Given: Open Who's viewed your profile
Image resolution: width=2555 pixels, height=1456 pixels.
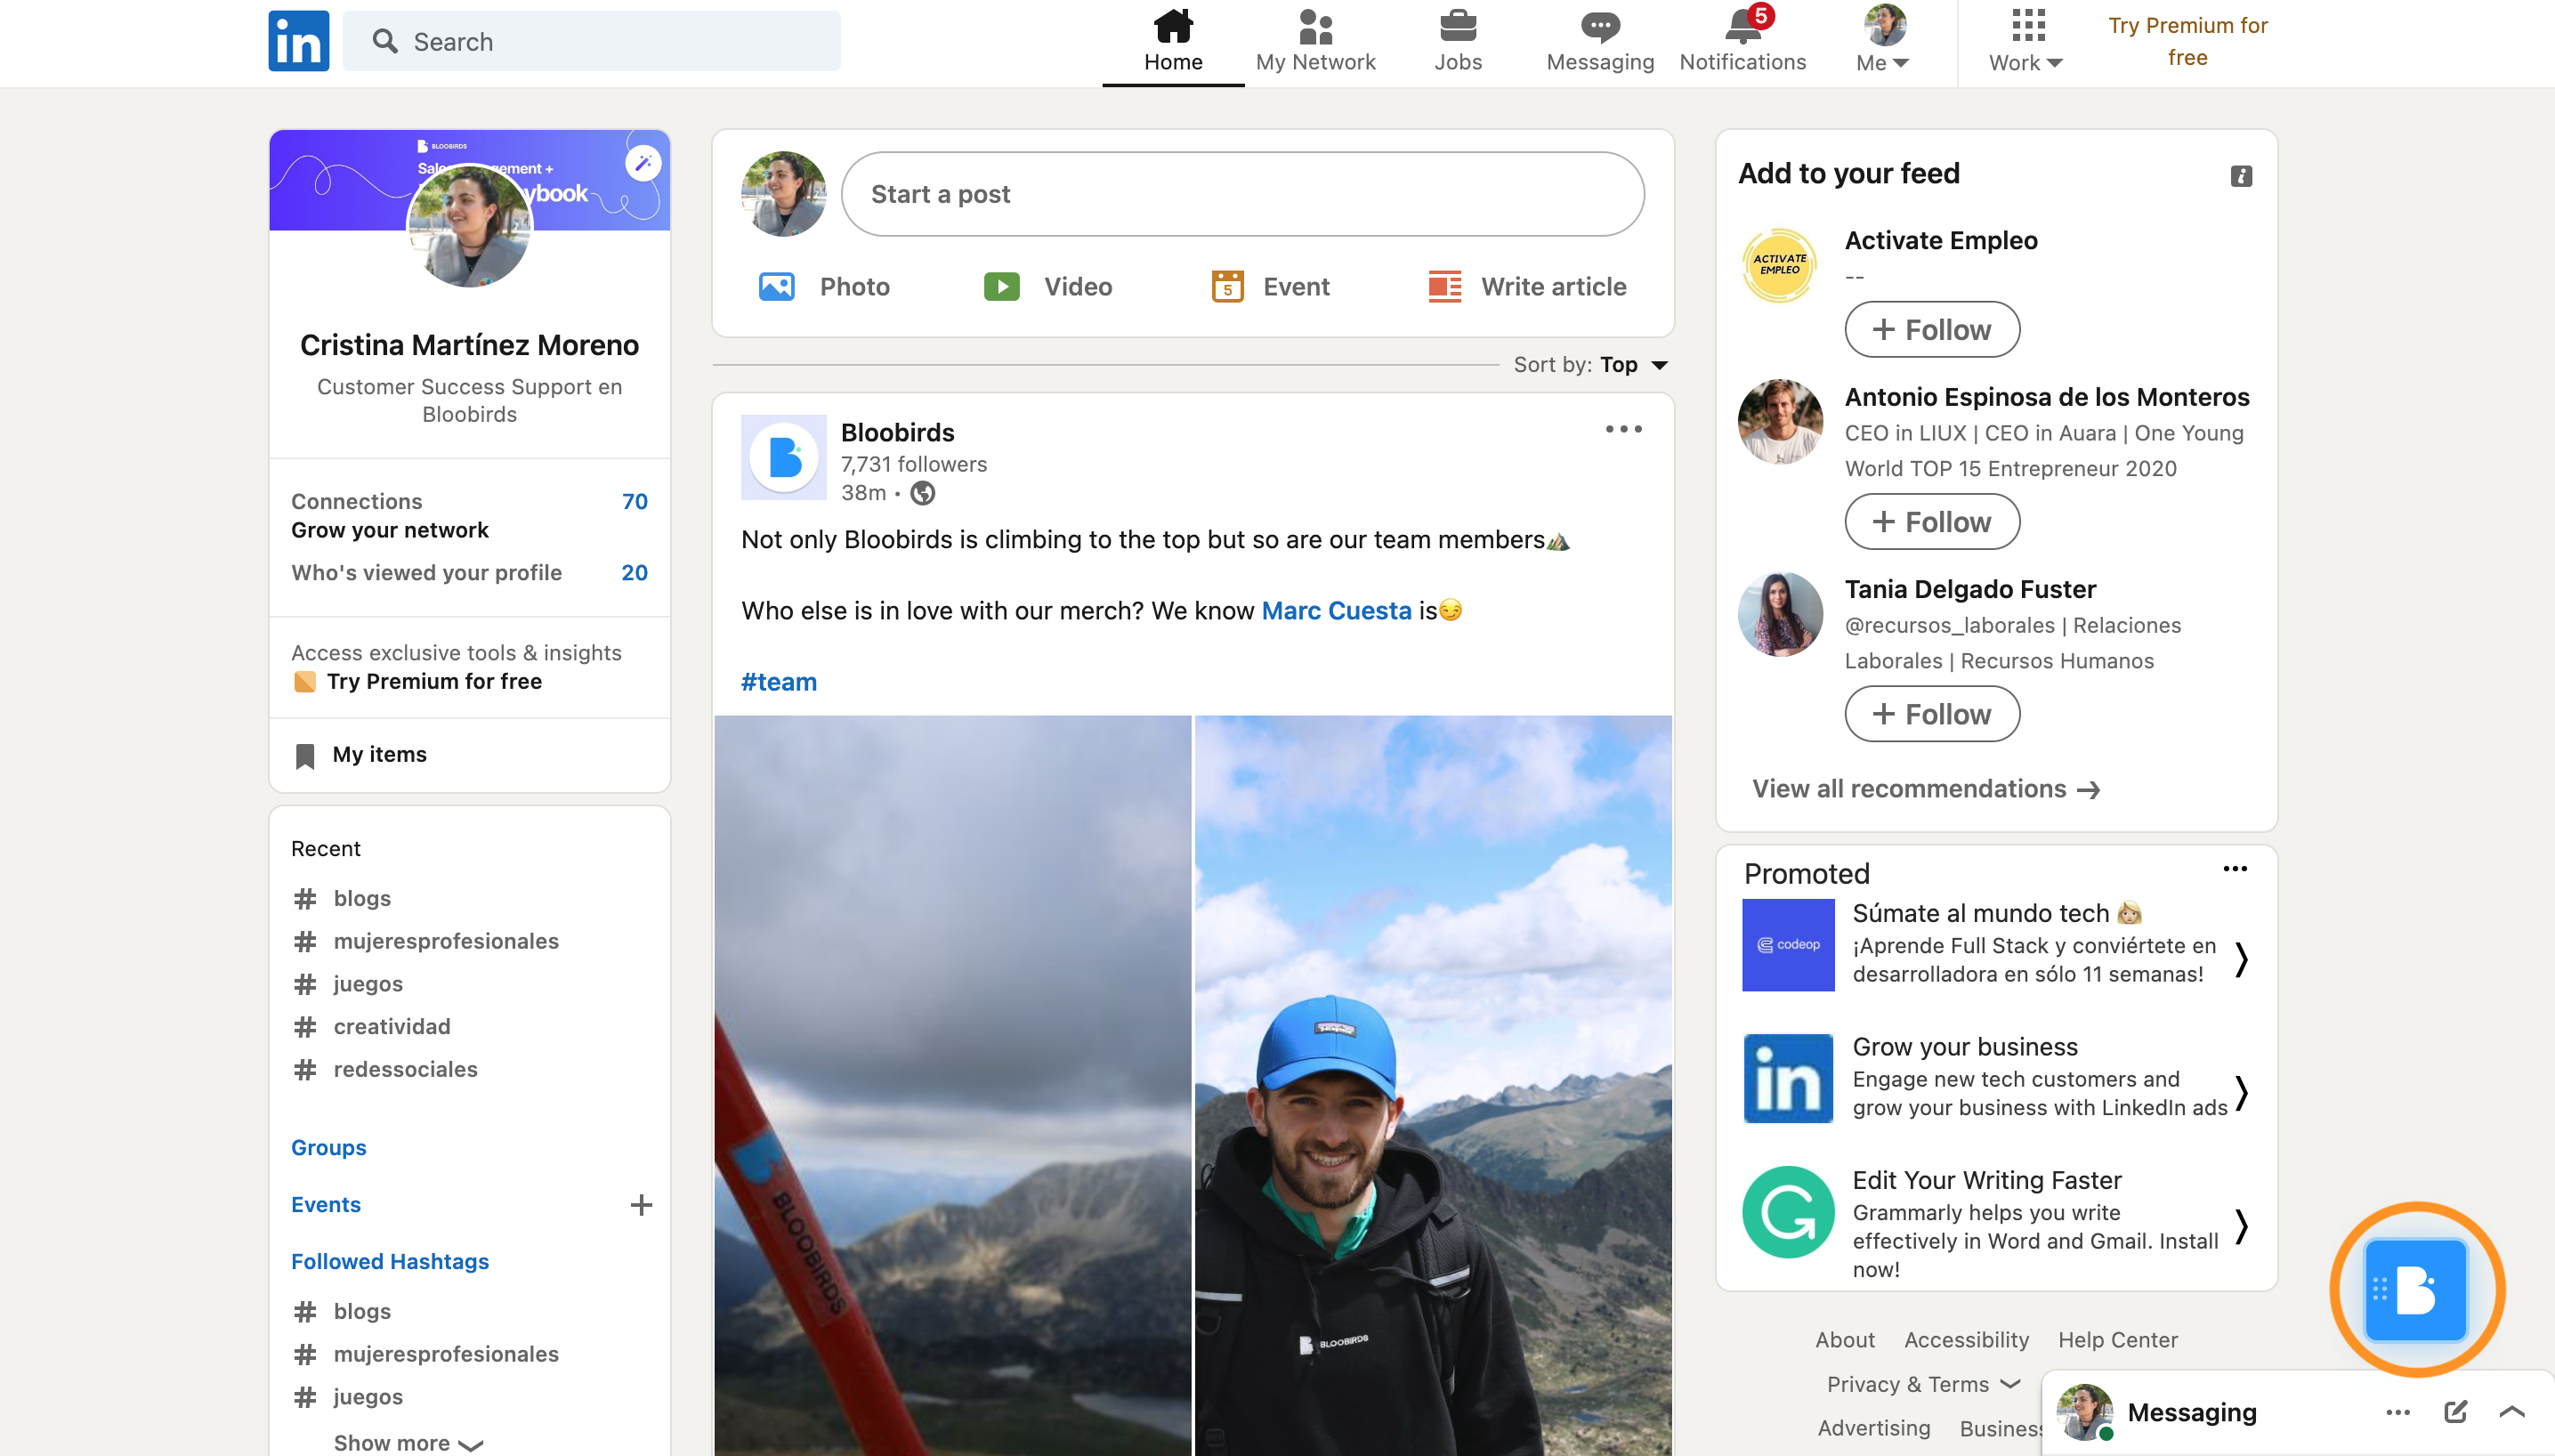Looking at the screenshot, I should 469,573.
